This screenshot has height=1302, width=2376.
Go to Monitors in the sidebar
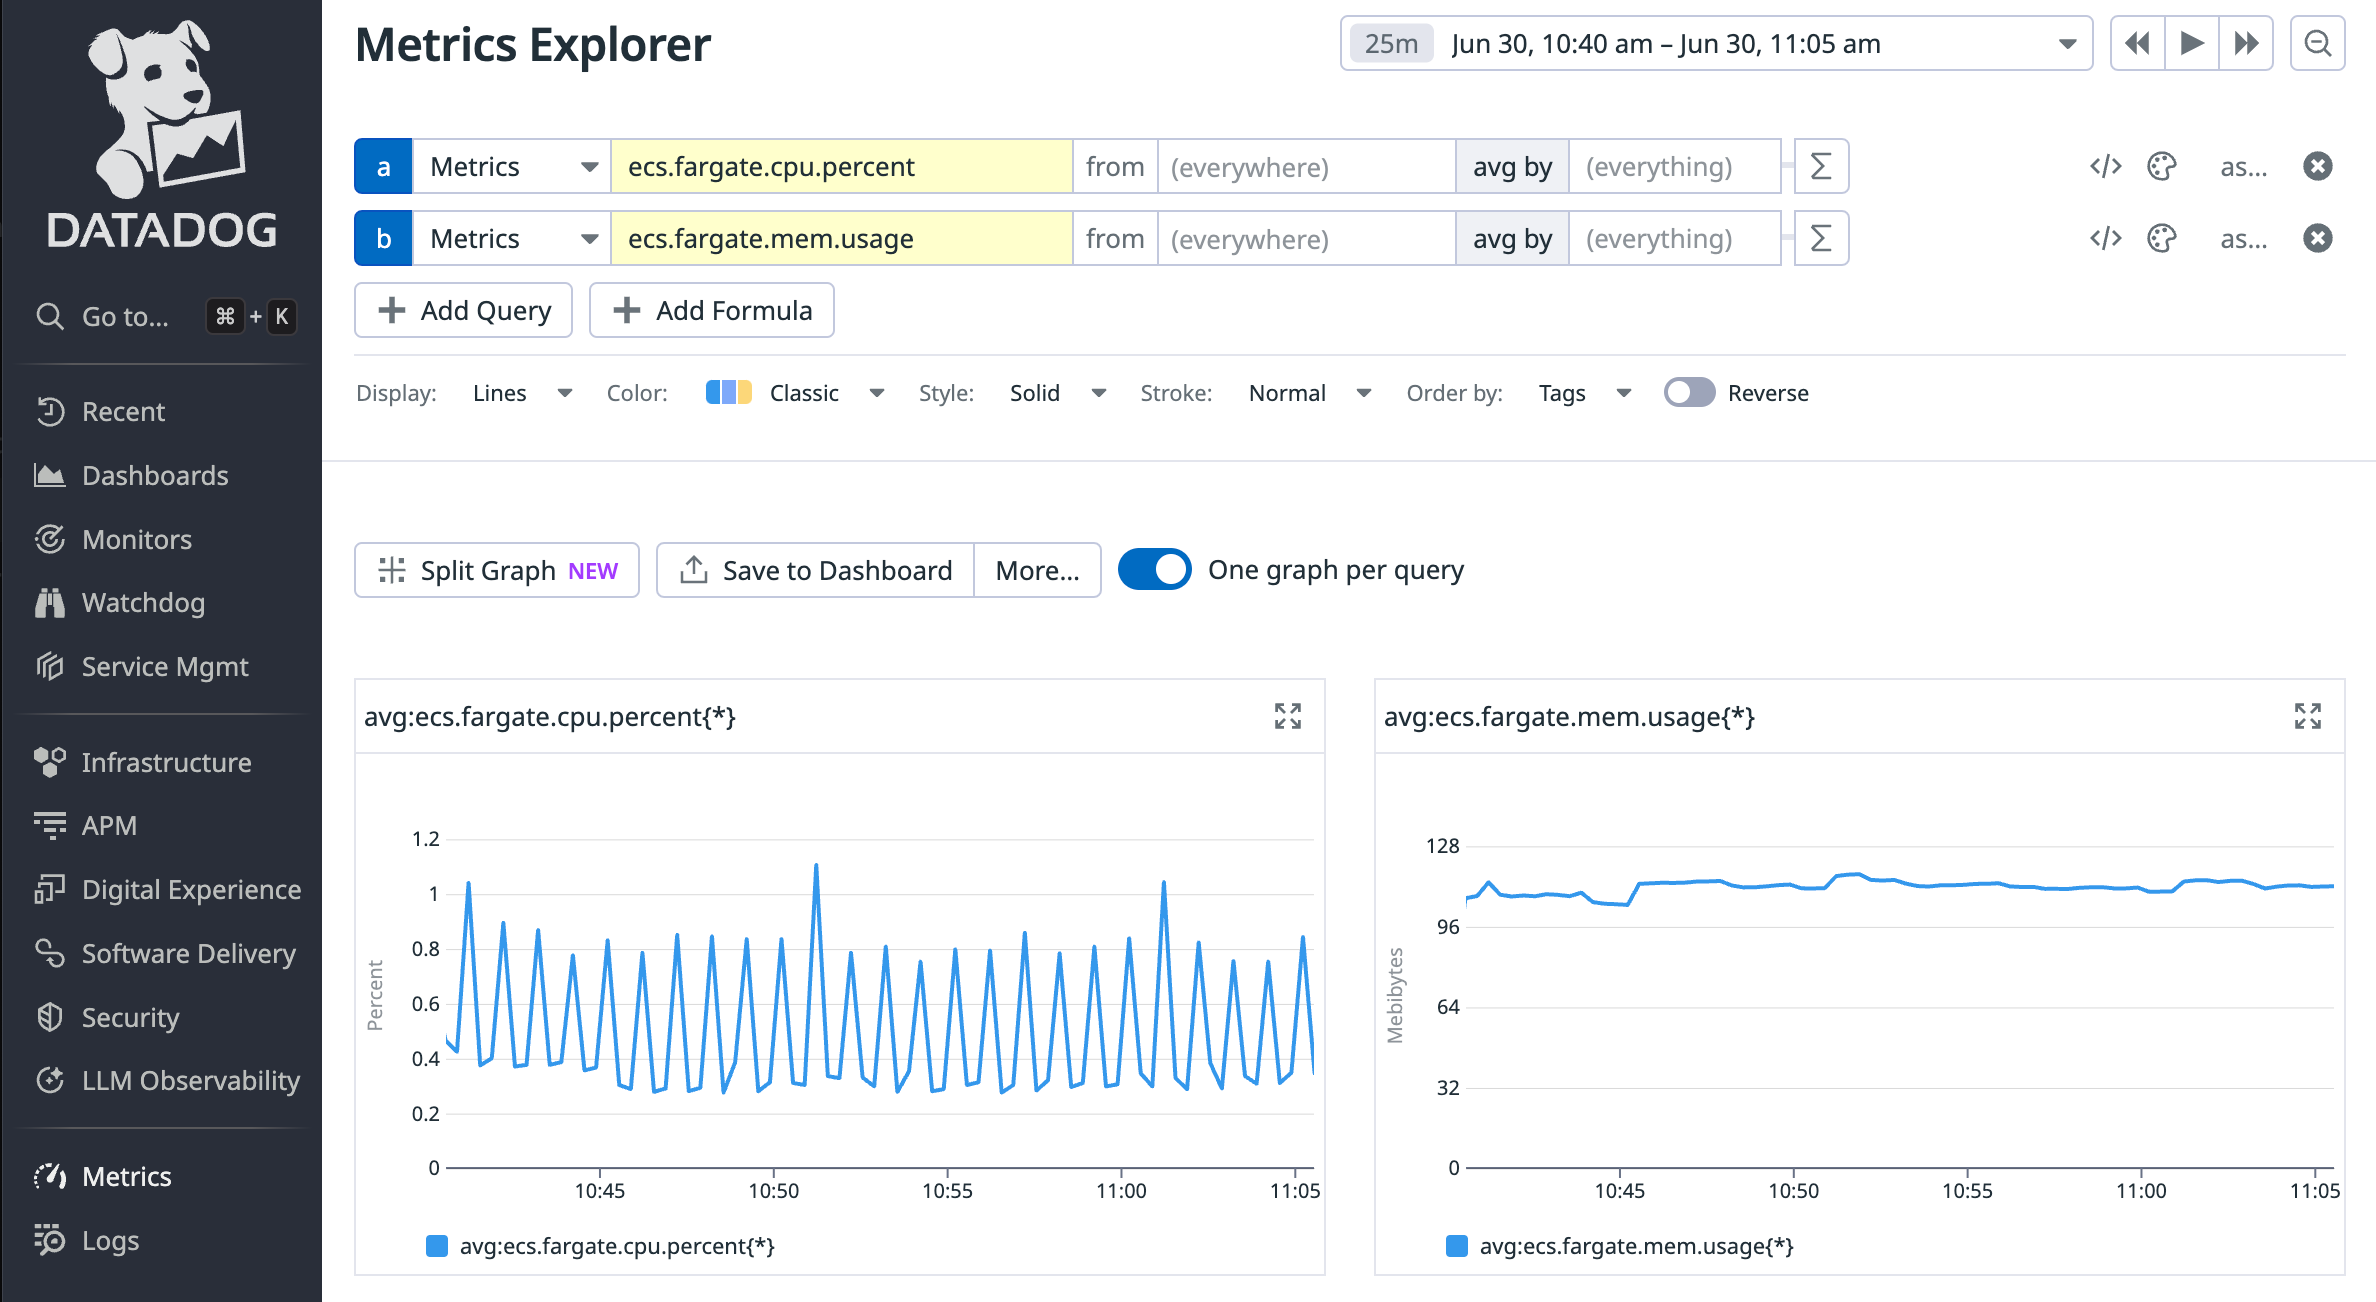point(137,539)
